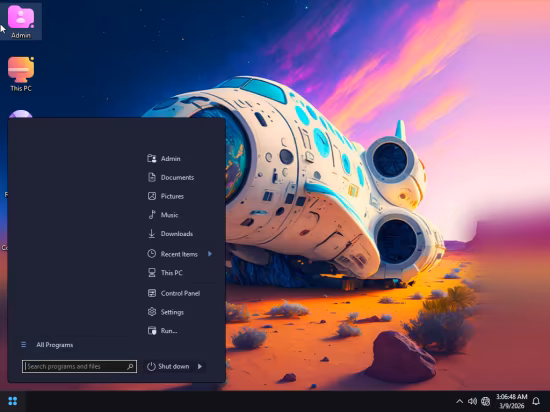Click the Shut down button label
Screen dimensions: 550x412
(x=174, y=366)
